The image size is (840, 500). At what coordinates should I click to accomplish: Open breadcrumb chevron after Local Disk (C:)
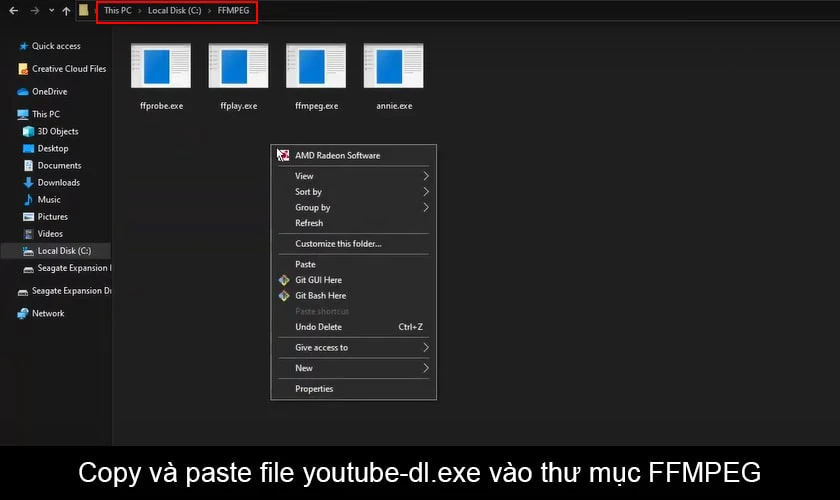pyautogui.click(x=209, y=11)
